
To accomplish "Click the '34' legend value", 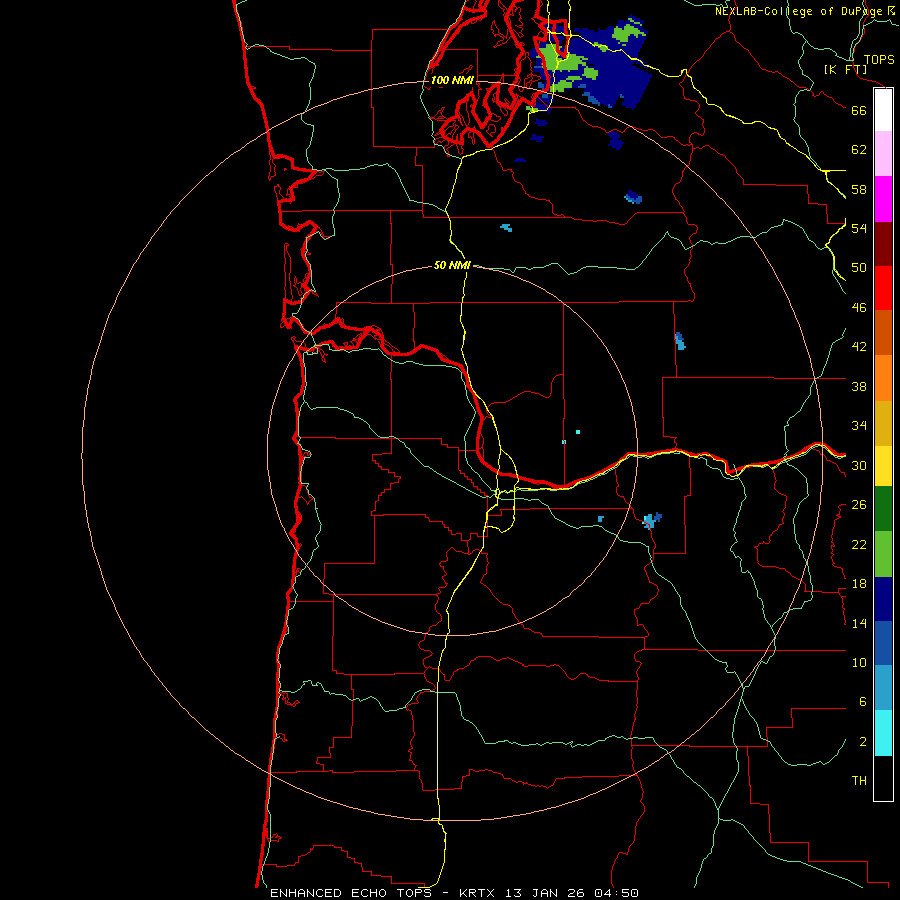I will (x=859, y=426).
